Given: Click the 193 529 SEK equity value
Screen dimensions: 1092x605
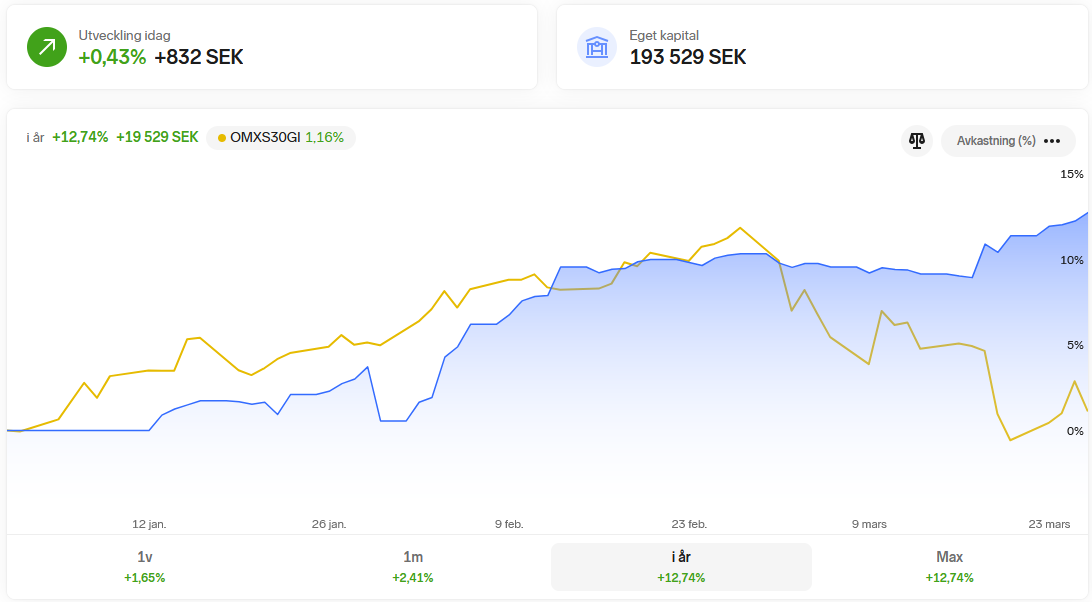Looking at the screenshot, I should pyautogui.click(x=688, y=57).
